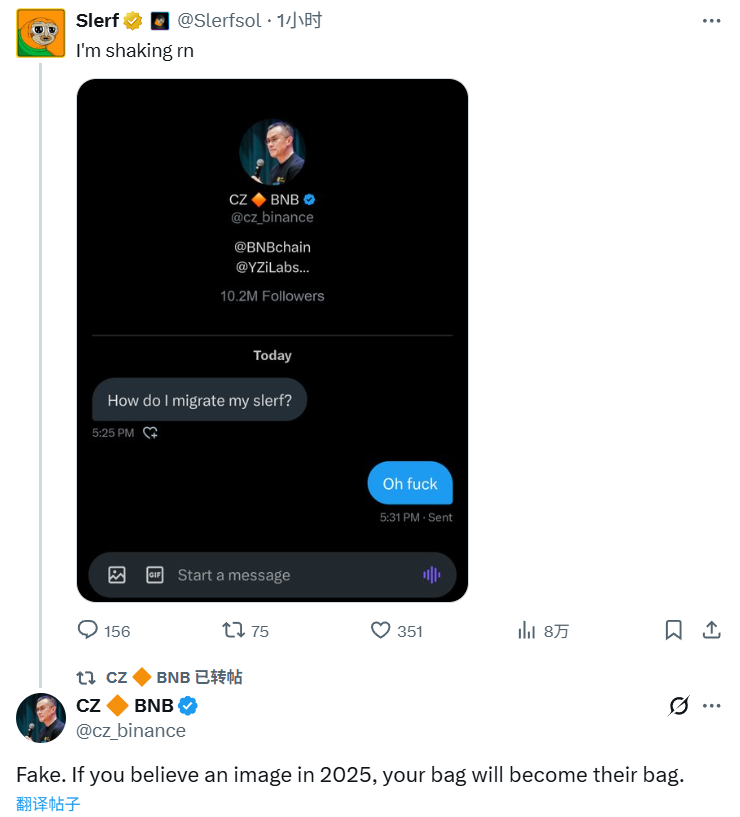Open more options on CZ's post
Viewport: 740px width, 817px height.
[711, 706]
